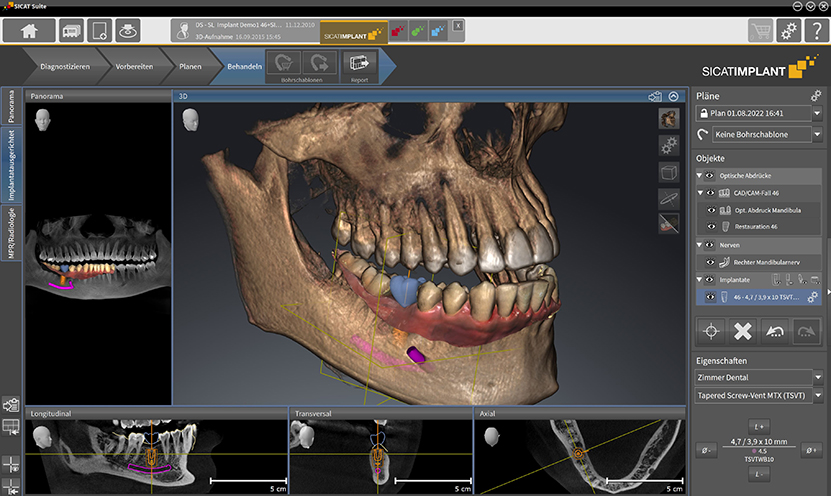Click the Panorama view thumbnail image
The width and height of the screenshot is (831, 496).
point(99,253)
